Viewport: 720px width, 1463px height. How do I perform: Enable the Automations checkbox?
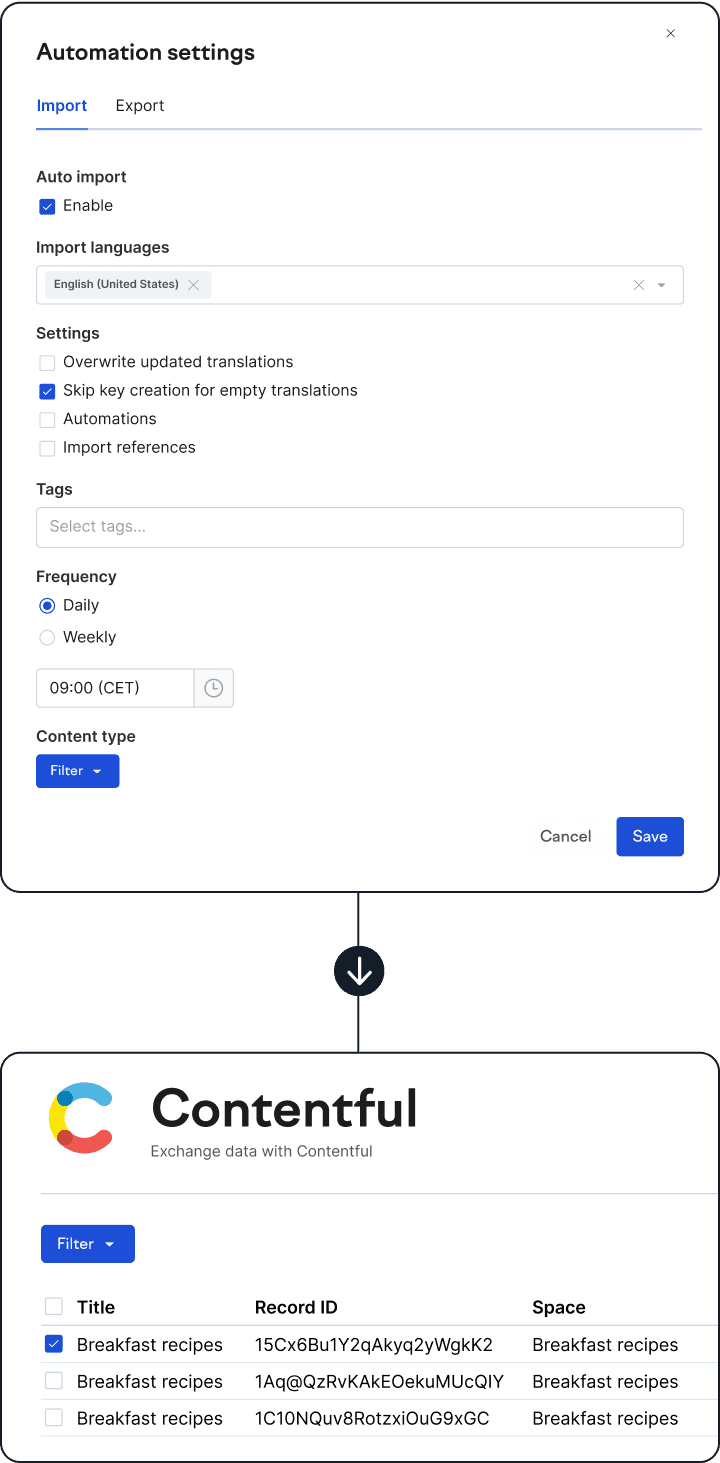point(47,420)
